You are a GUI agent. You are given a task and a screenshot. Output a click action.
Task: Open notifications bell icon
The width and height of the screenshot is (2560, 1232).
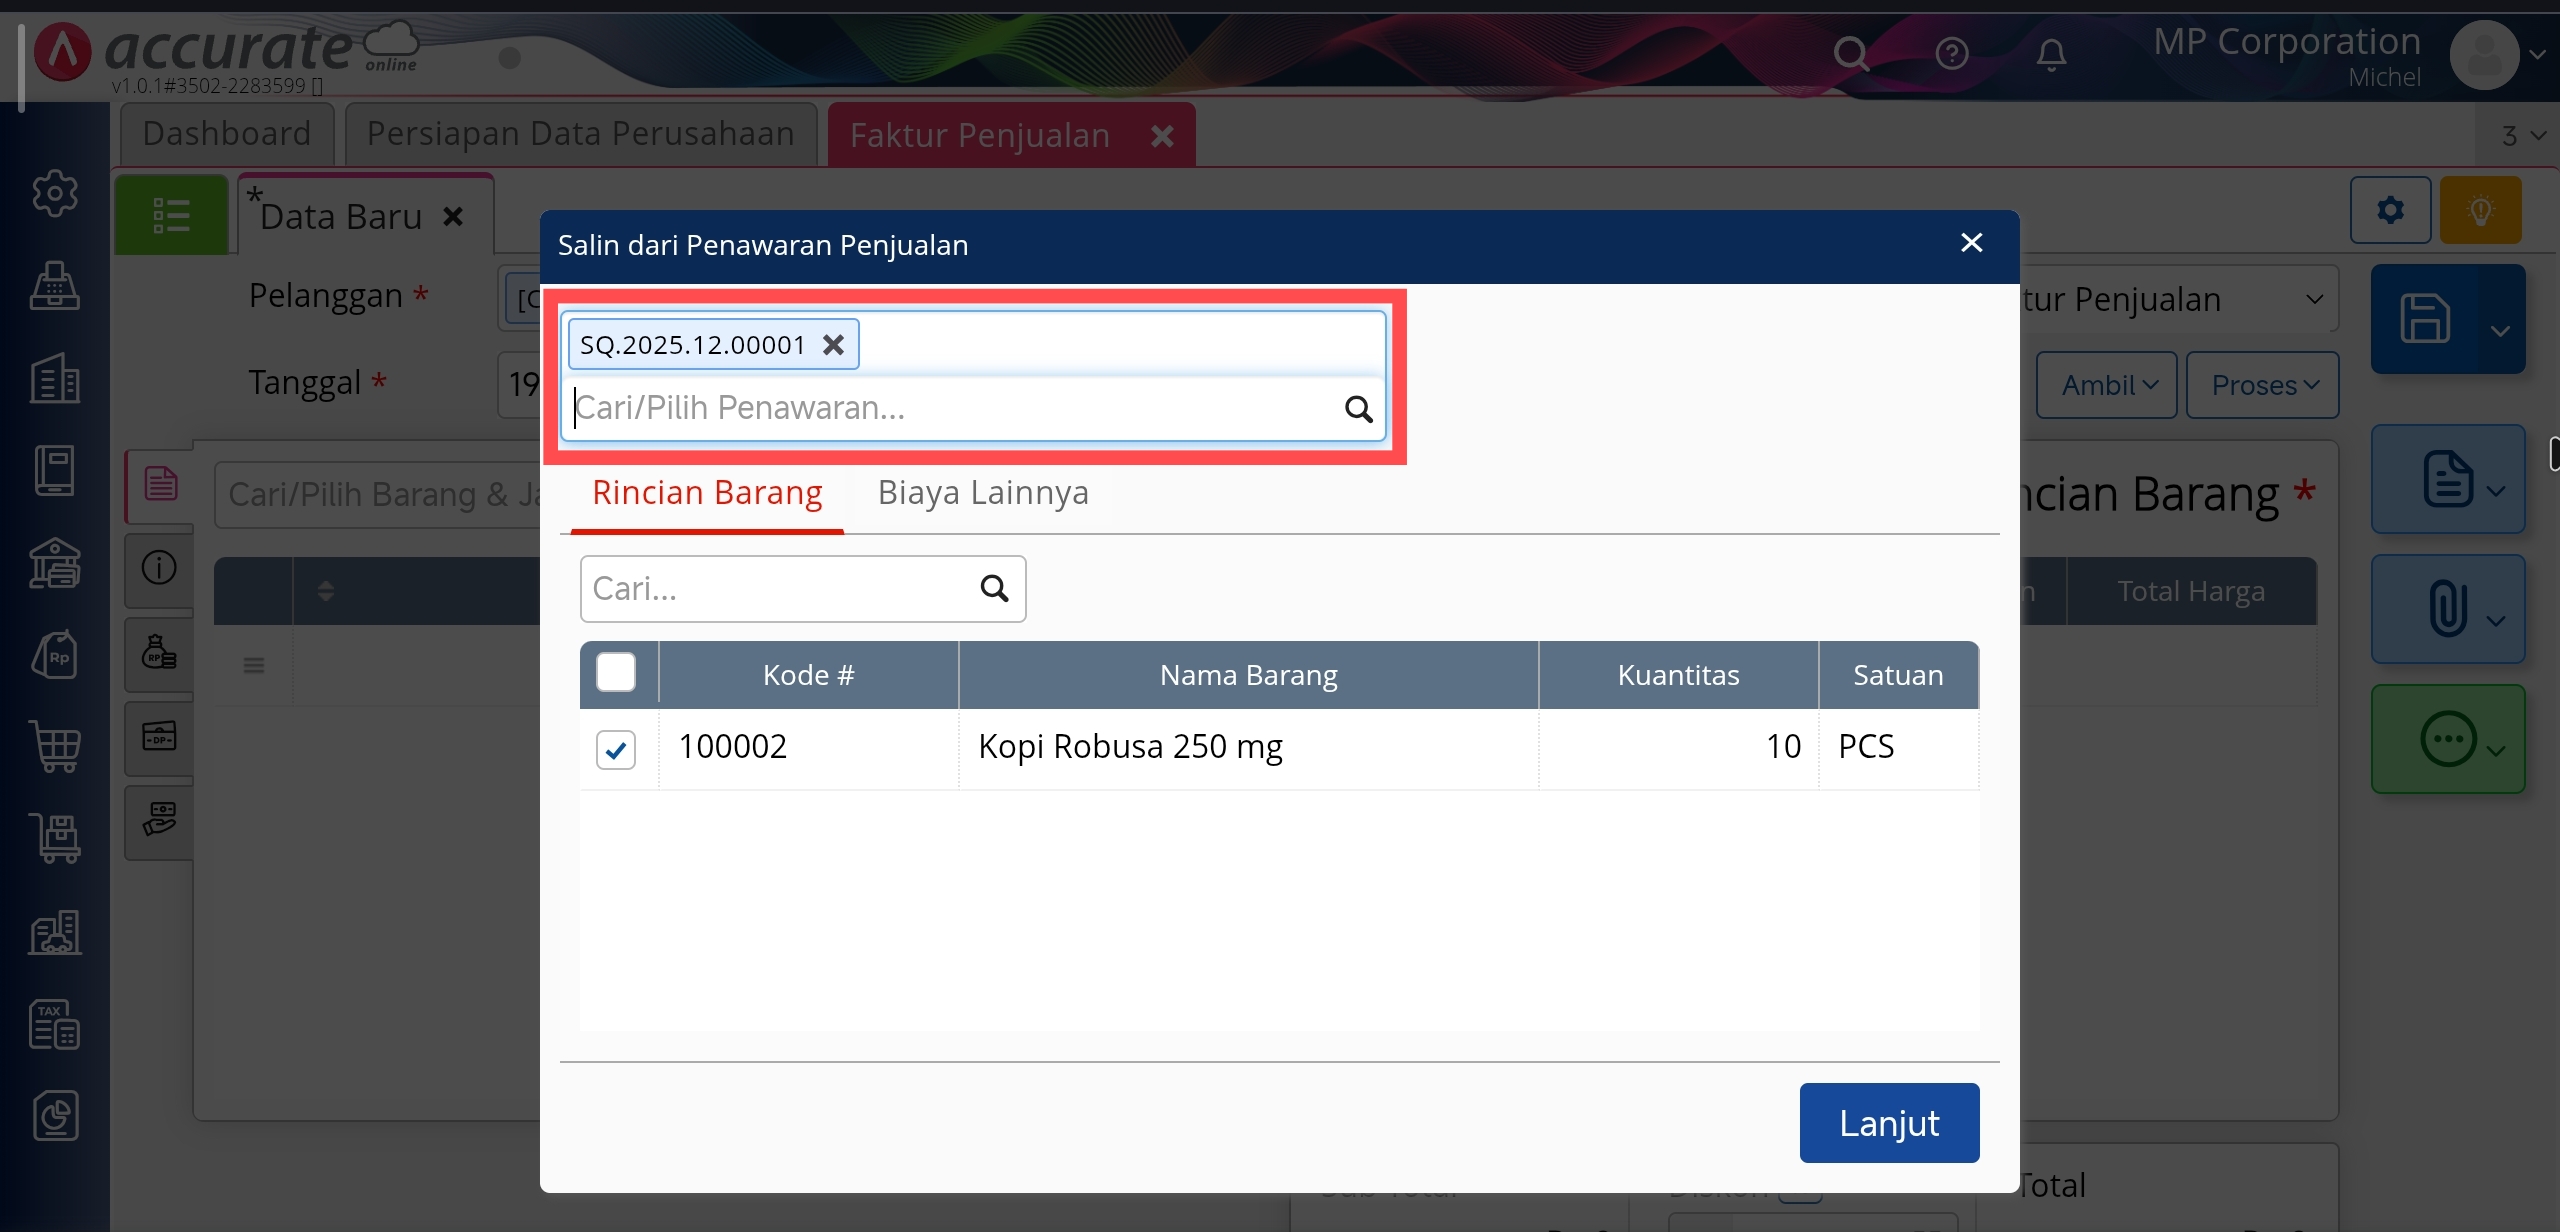tap(2051, 54)
